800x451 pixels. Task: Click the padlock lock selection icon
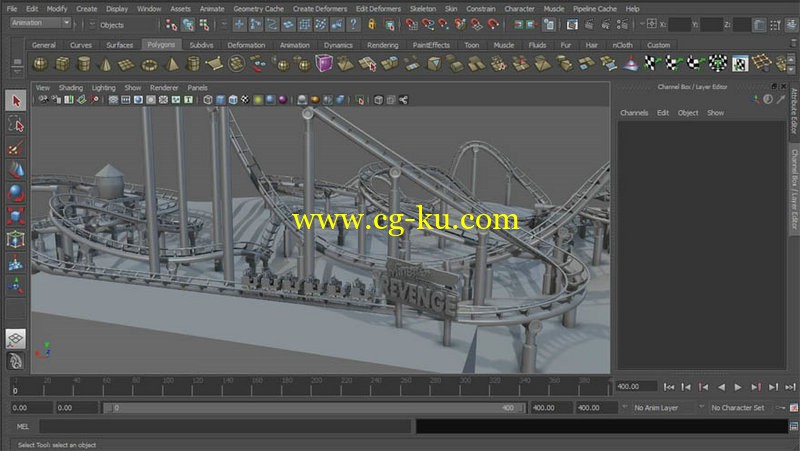372,24
